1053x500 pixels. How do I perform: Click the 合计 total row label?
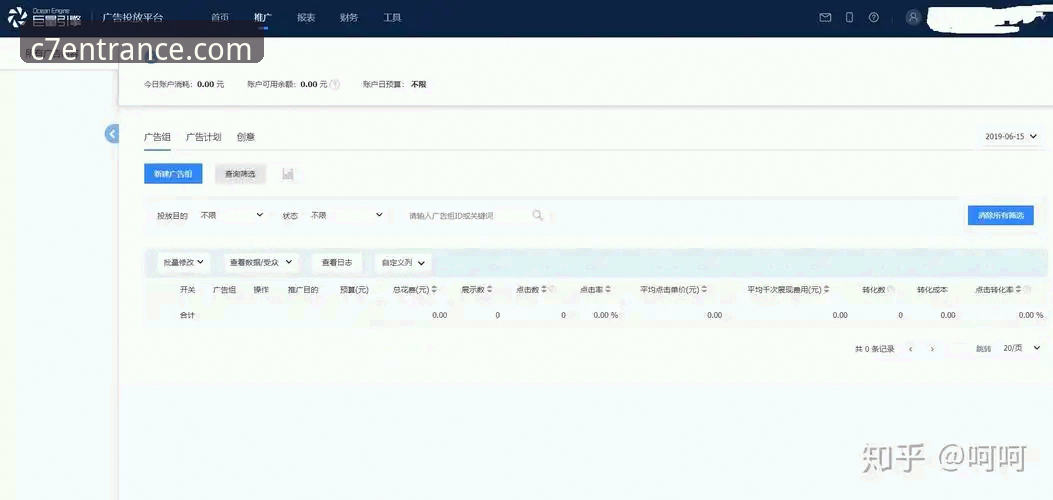[x=187, y=315]
